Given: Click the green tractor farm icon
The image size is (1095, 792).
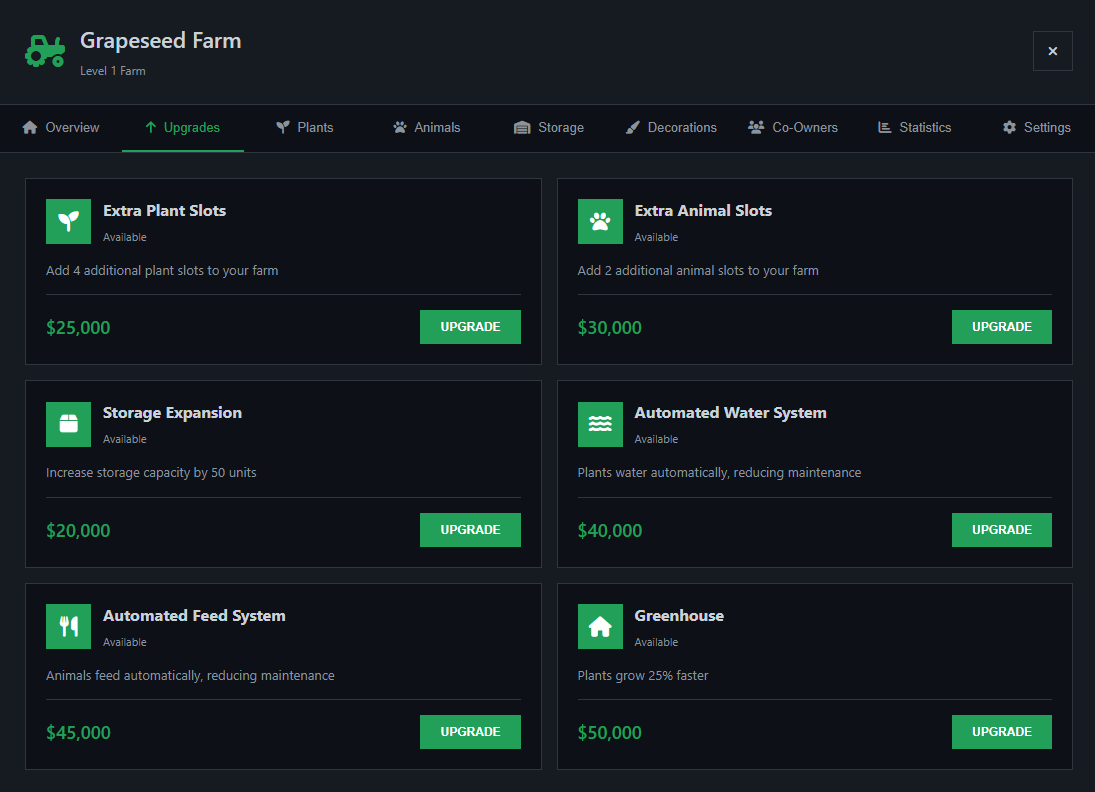Looking at the screenshot, I should tap(45, 50).
